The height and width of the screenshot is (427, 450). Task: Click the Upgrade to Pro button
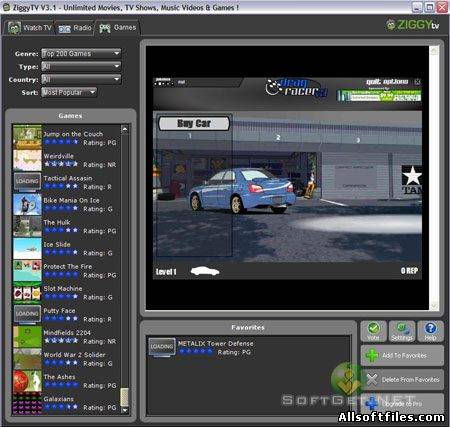click(402, 404)
